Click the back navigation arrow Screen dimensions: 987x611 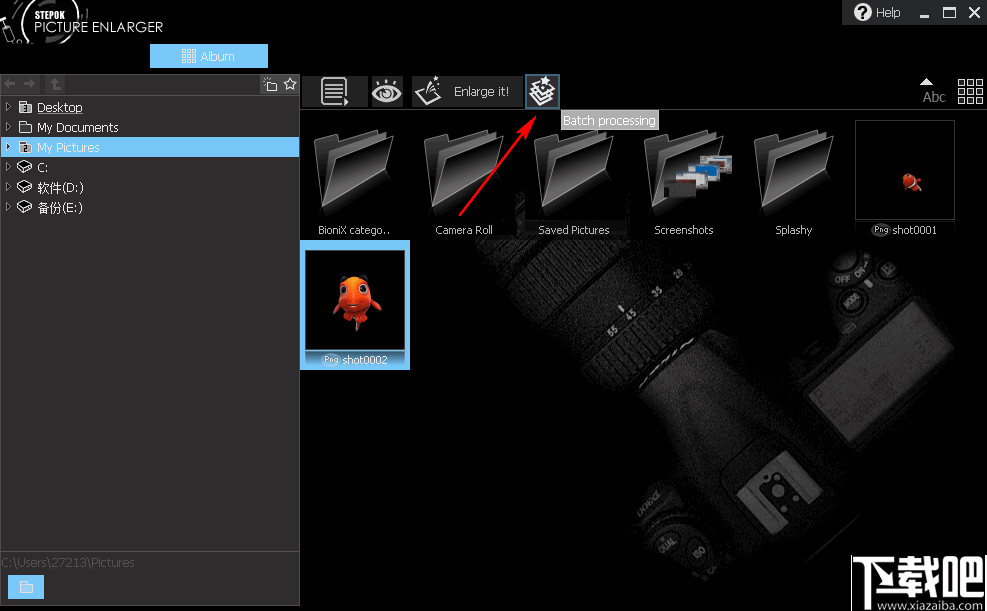(x=10, y=84)
